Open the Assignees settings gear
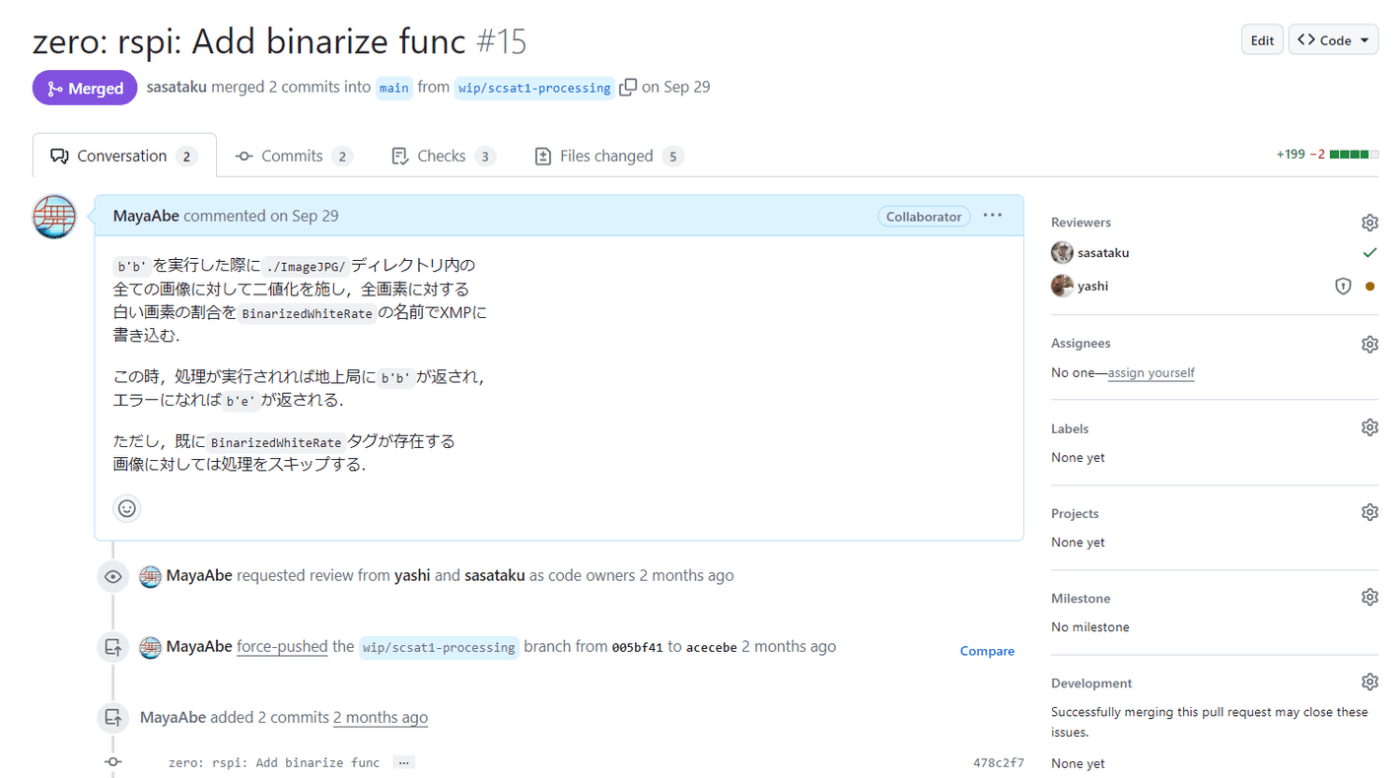 (x=1369, y=344)
